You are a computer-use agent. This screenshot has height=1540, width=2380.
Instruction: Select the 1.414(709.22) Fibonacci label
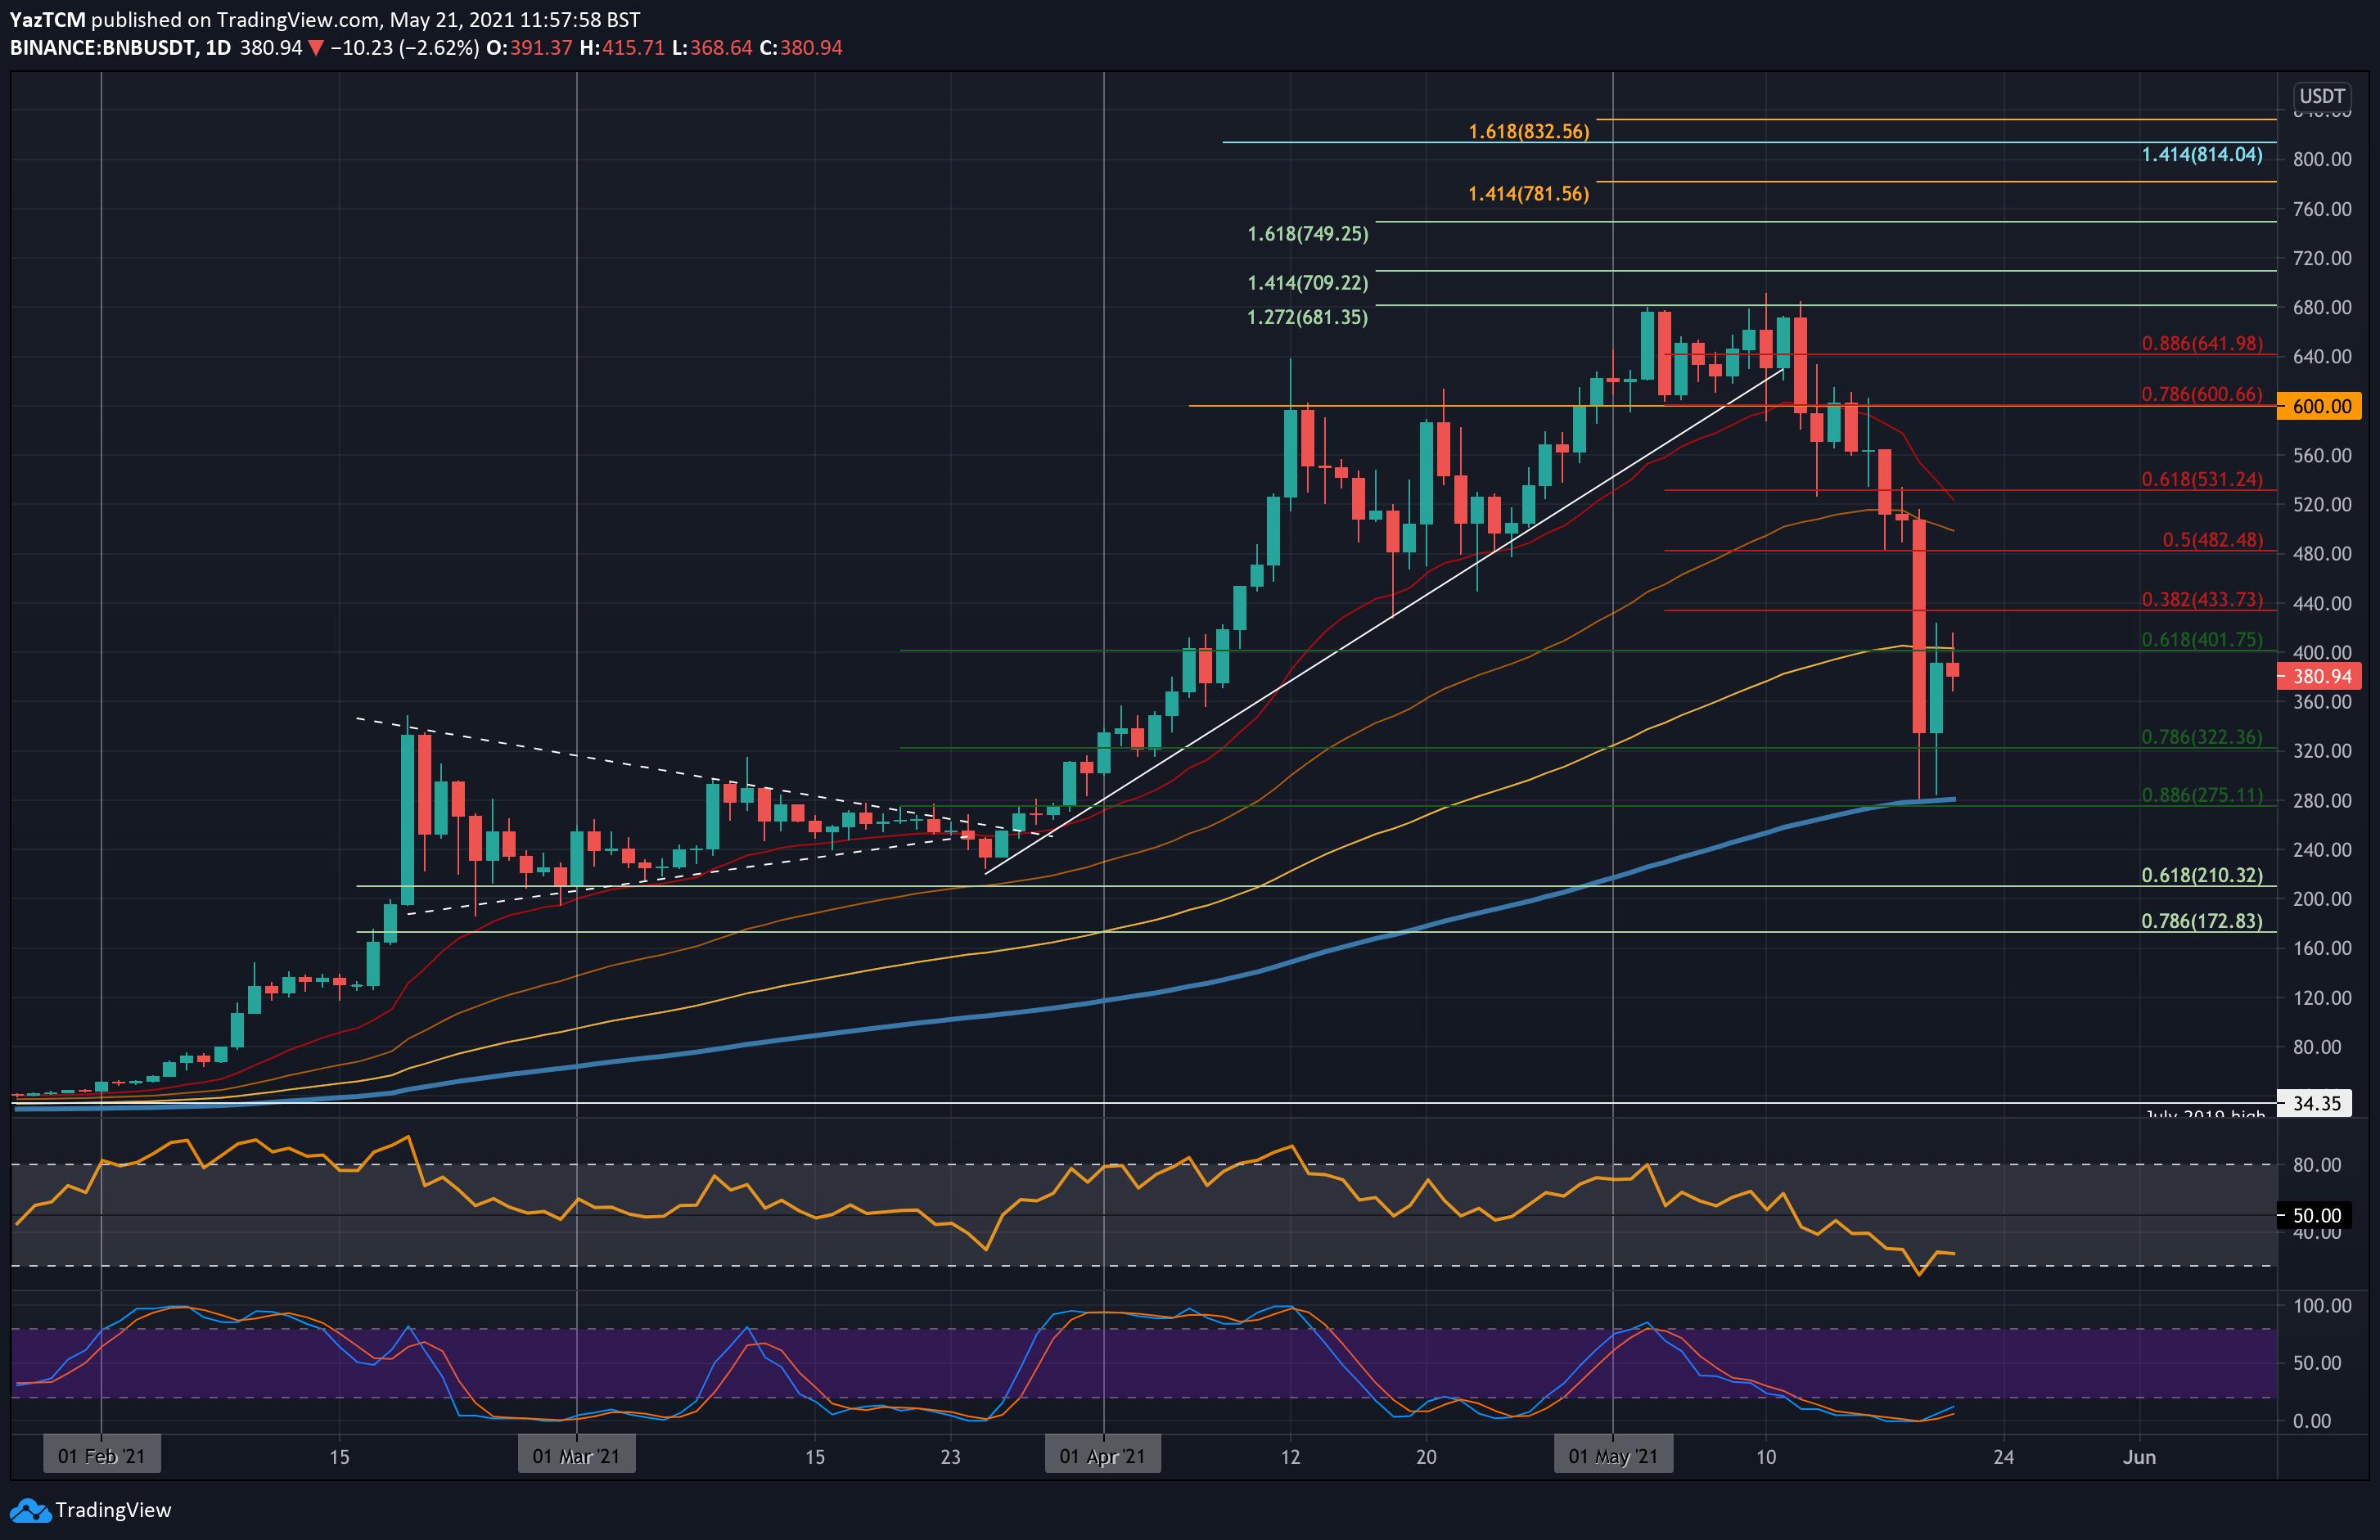click(1307, 283)
